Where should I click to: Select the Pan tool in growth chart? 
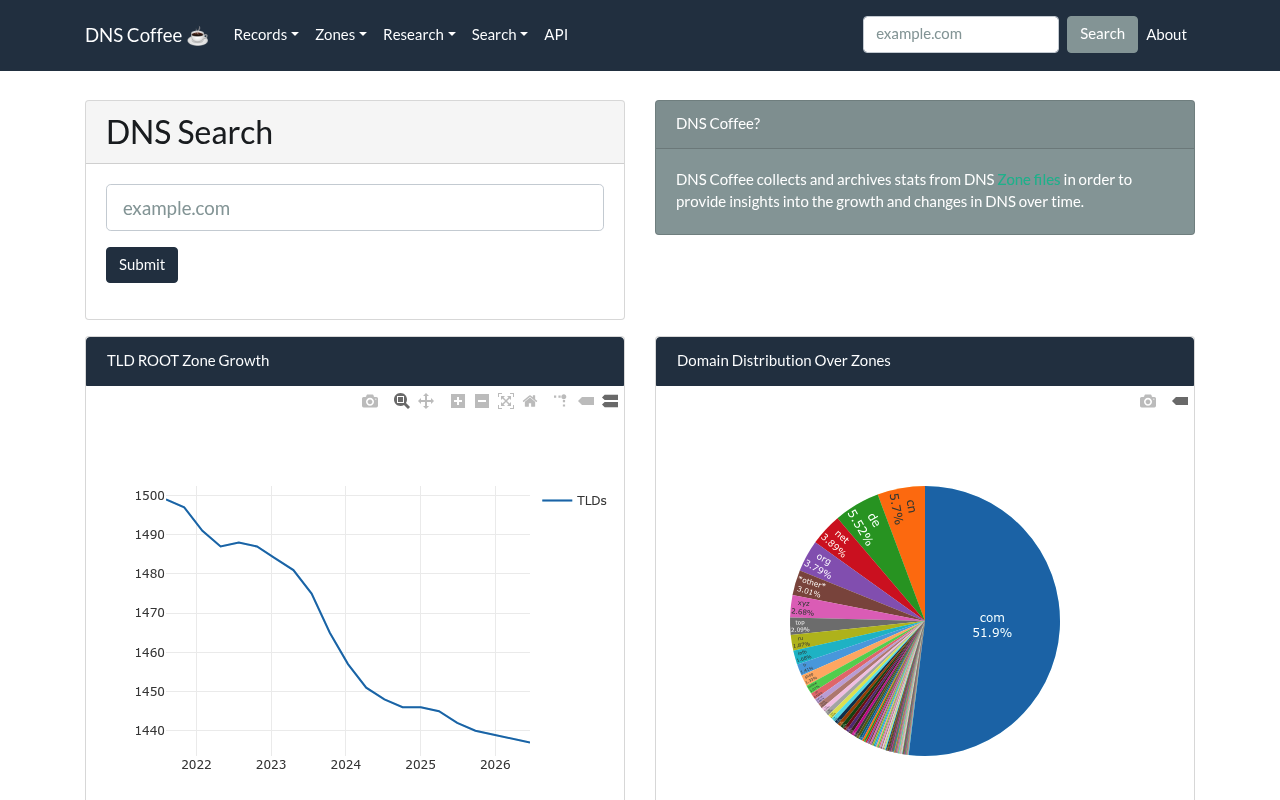(426, 401)
